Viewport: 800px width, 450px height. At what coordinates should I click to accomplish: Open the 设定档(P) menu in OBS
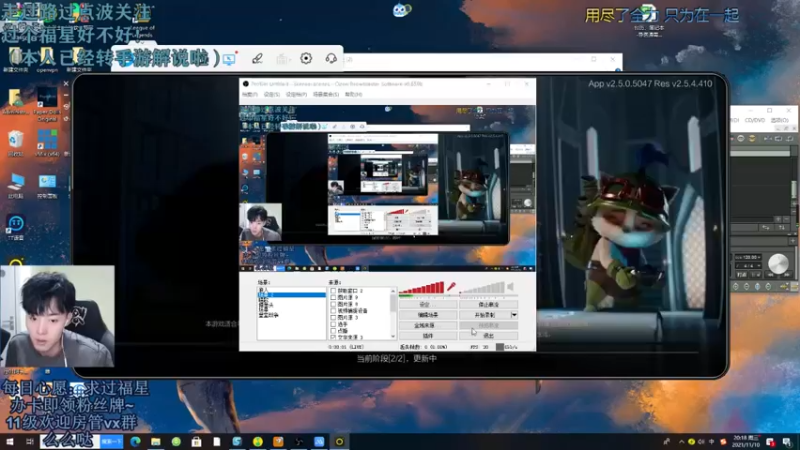tap(296, 94)
